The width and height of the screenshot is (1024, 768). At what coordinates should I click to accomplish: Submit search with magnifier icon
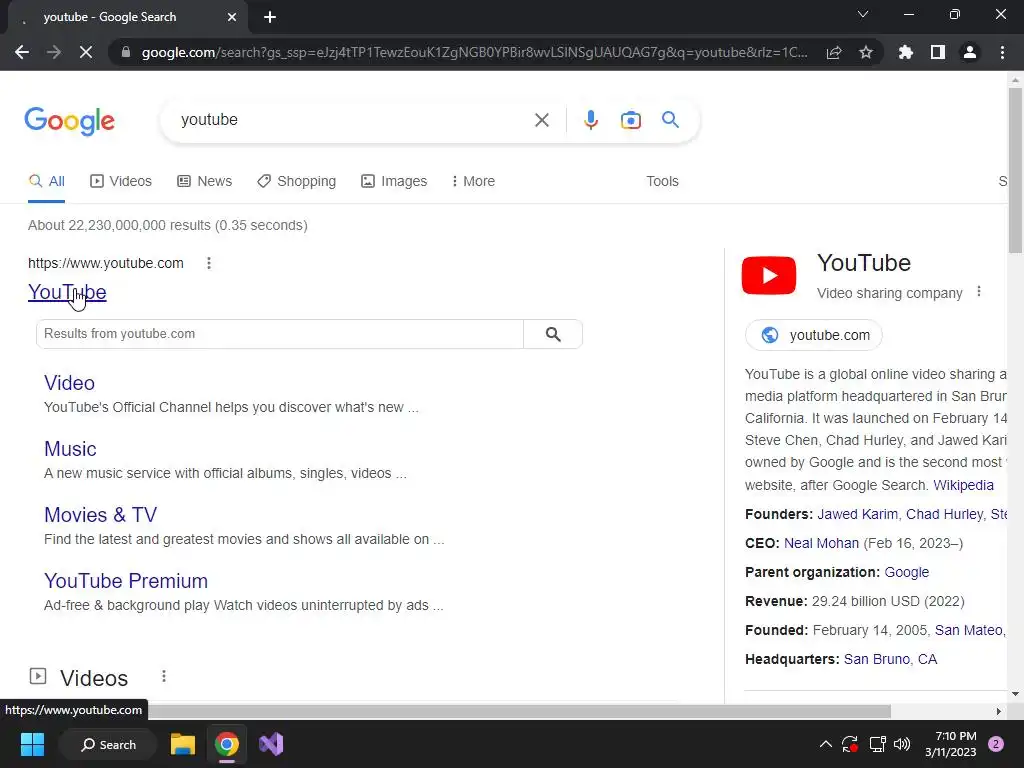(670, 120)
